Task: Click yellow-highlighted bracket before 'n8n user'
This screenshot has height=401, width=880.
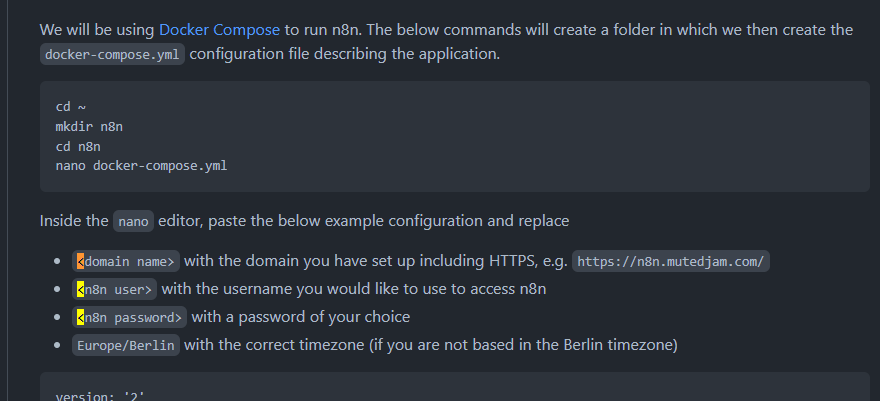Action: [80, 290]
